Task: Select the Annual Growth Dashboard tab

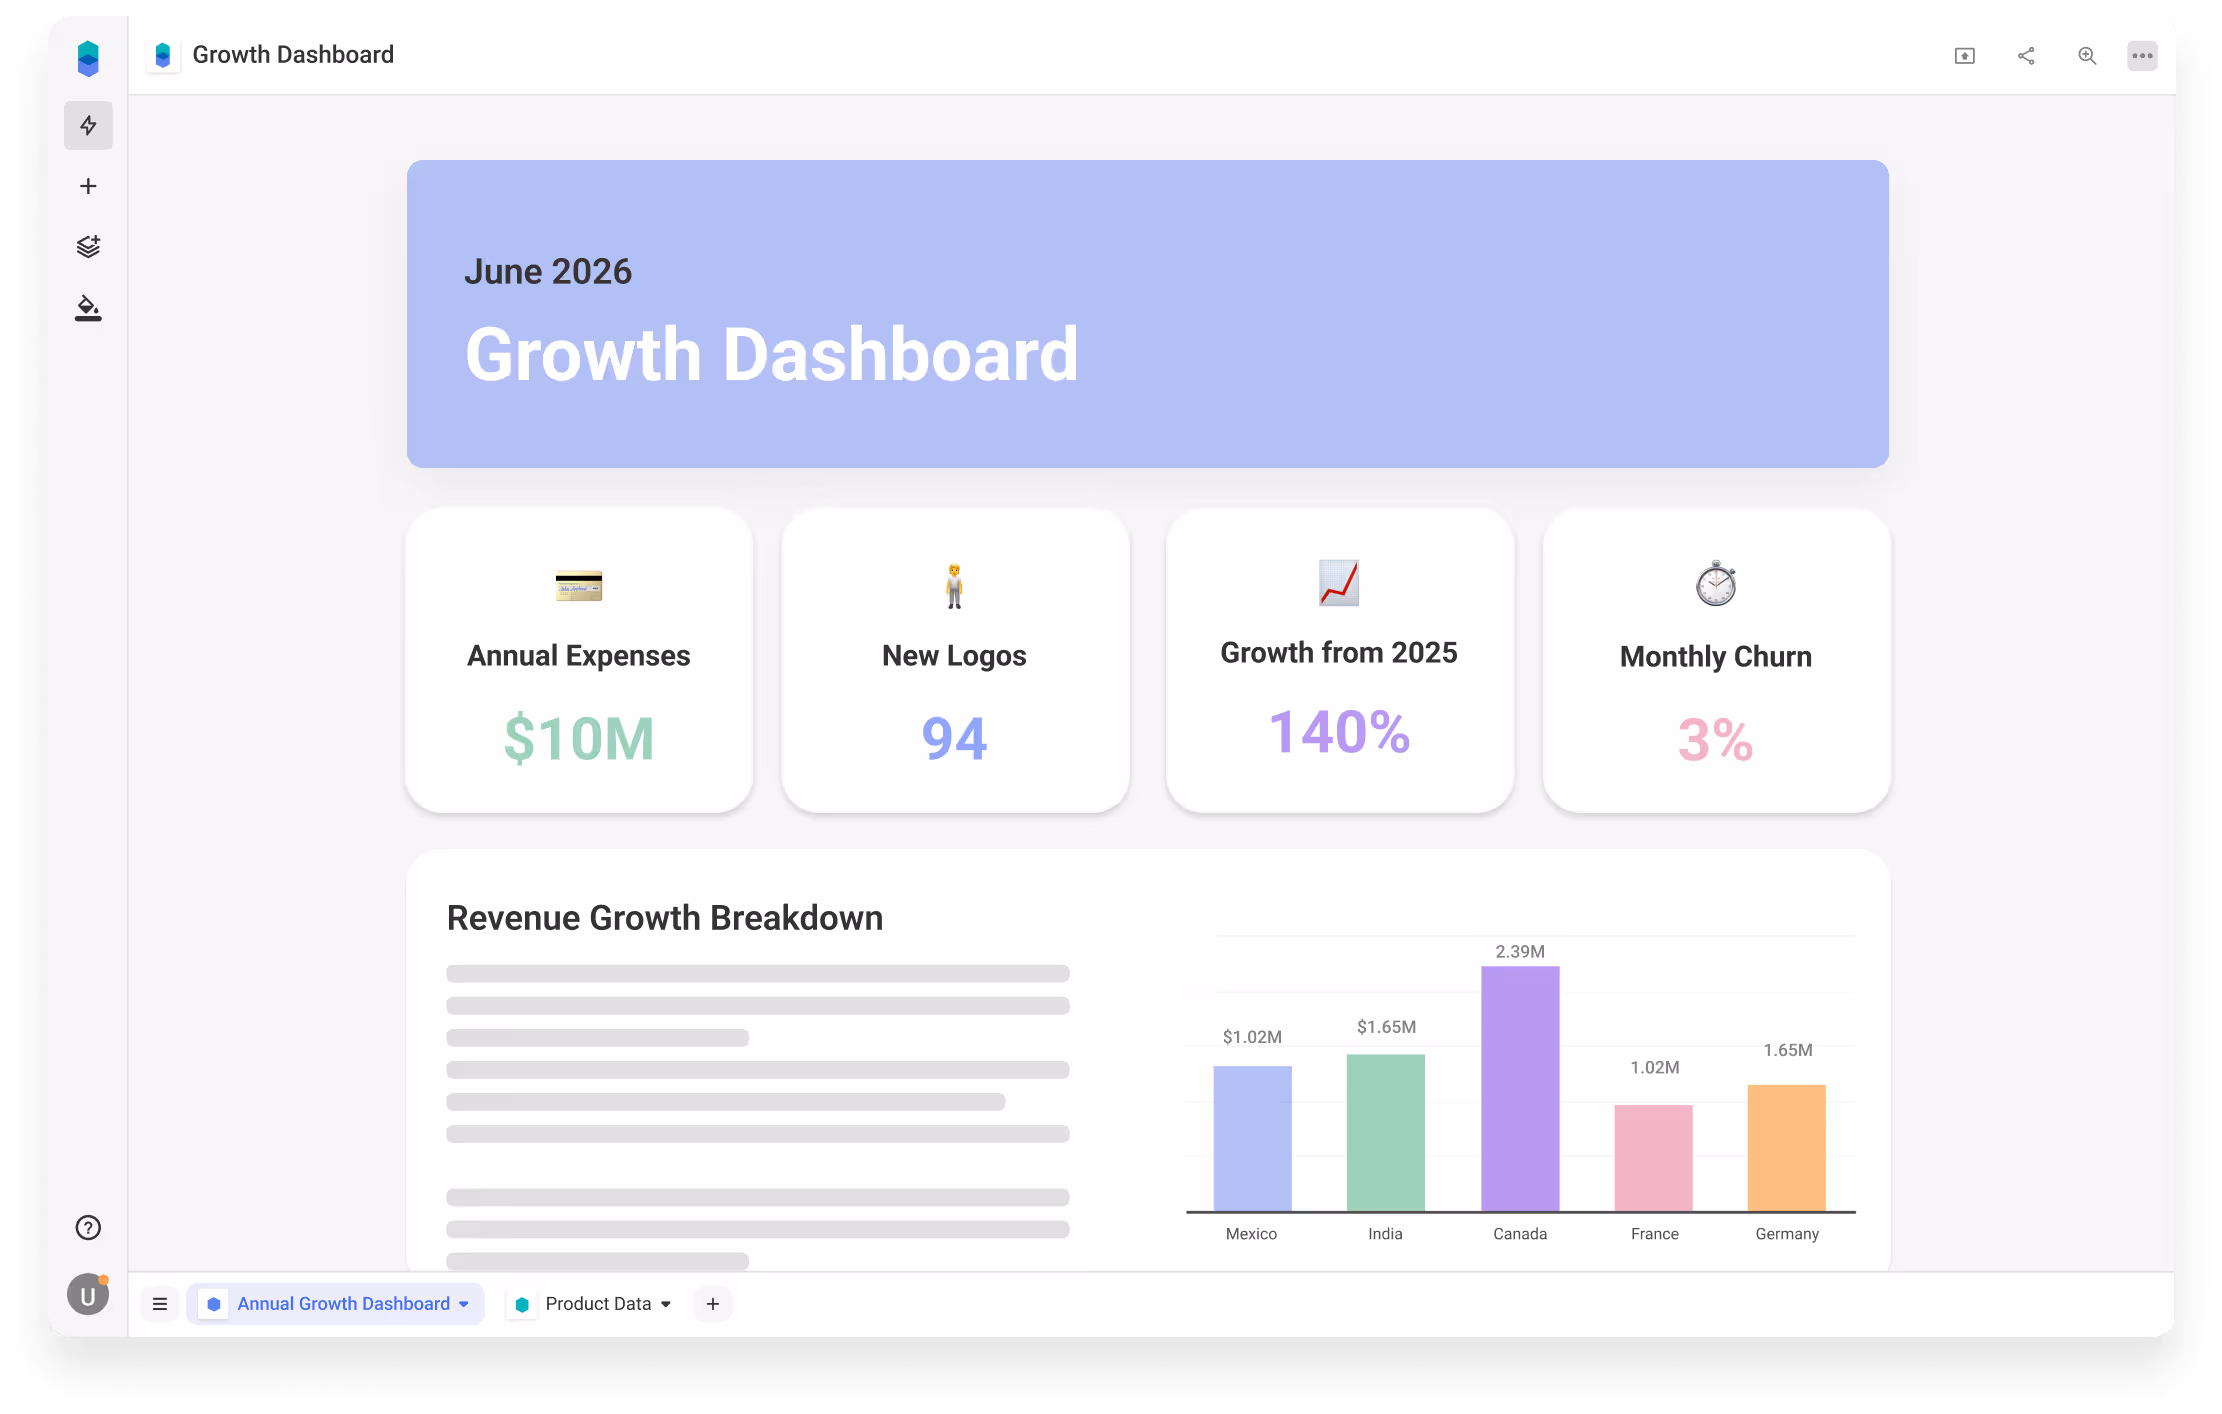Action: point(343,1304)
